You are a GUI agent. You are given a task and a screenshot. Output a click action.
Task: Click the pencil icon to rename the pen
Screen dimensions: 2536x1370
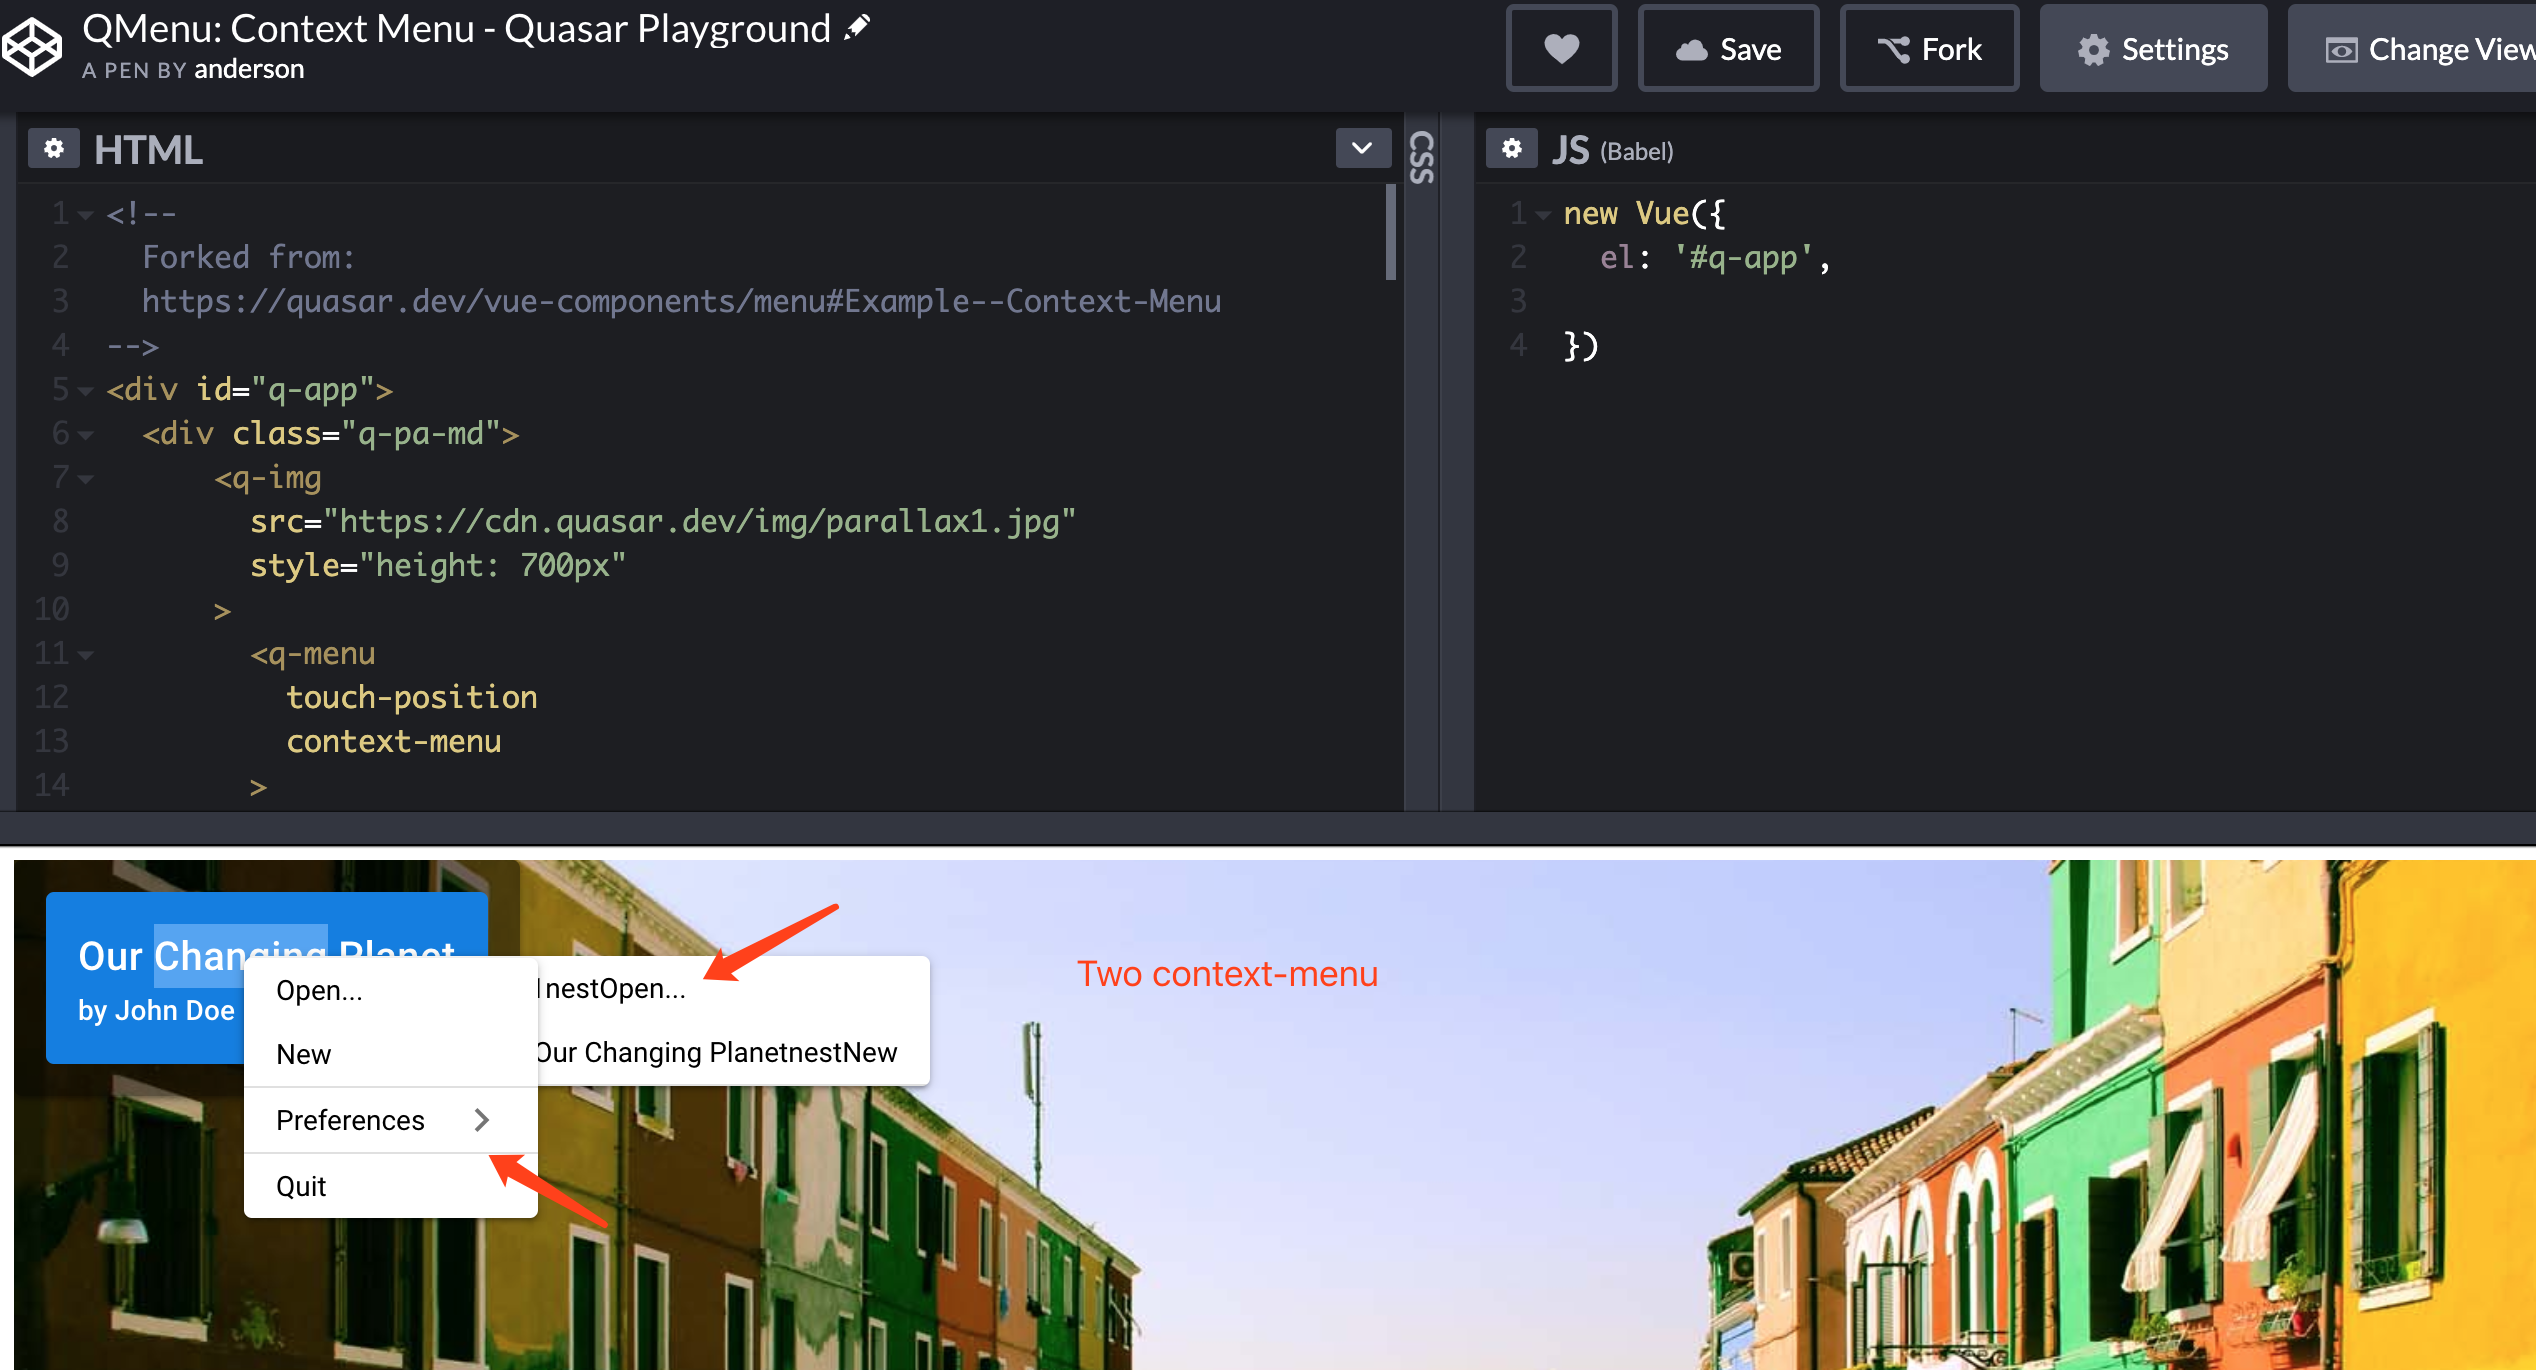coord(857,26)
